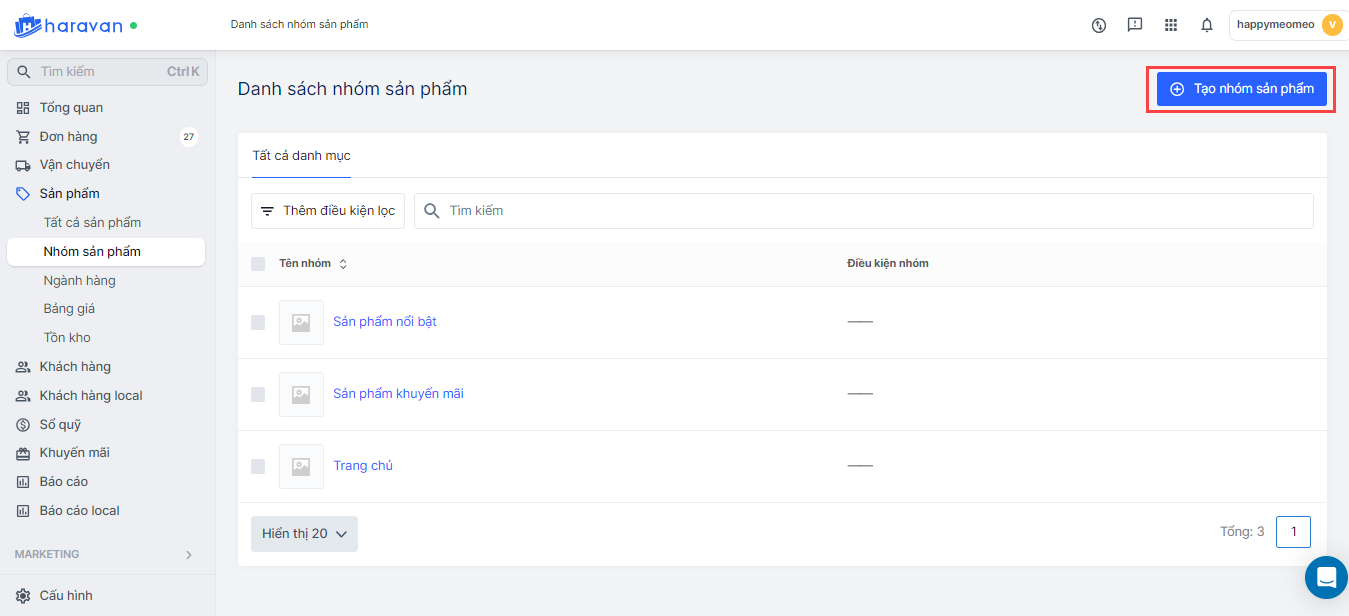Image resolution: width=1349 pixels, height=616 pixels.
Task: Go to Ngành hàng in sidebar
Action: (x=80, y=280)
